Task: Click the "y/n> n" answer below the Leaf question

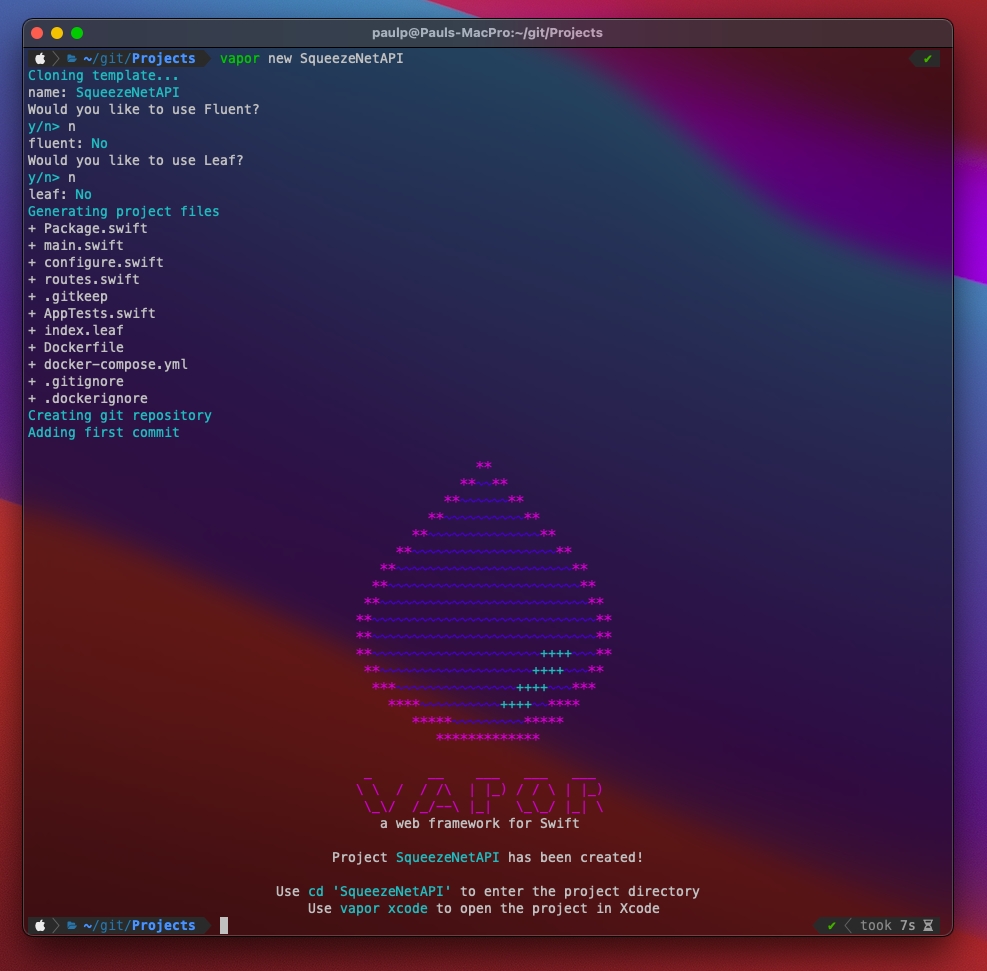Action: click(x=52, y=177)
